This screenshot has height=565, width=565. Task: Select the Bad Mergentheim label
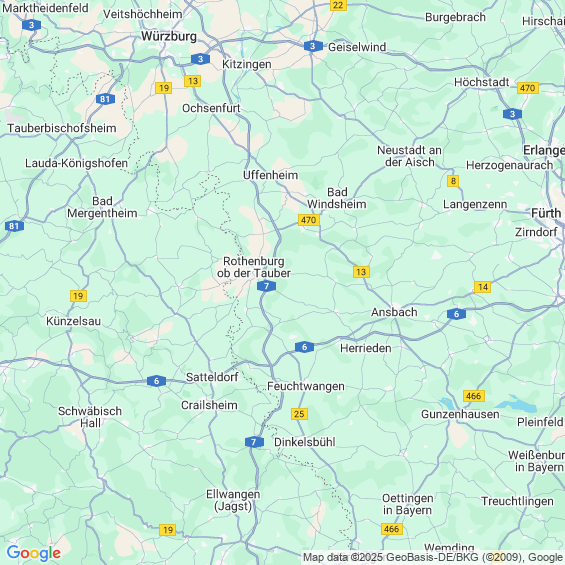click(102, 207)
